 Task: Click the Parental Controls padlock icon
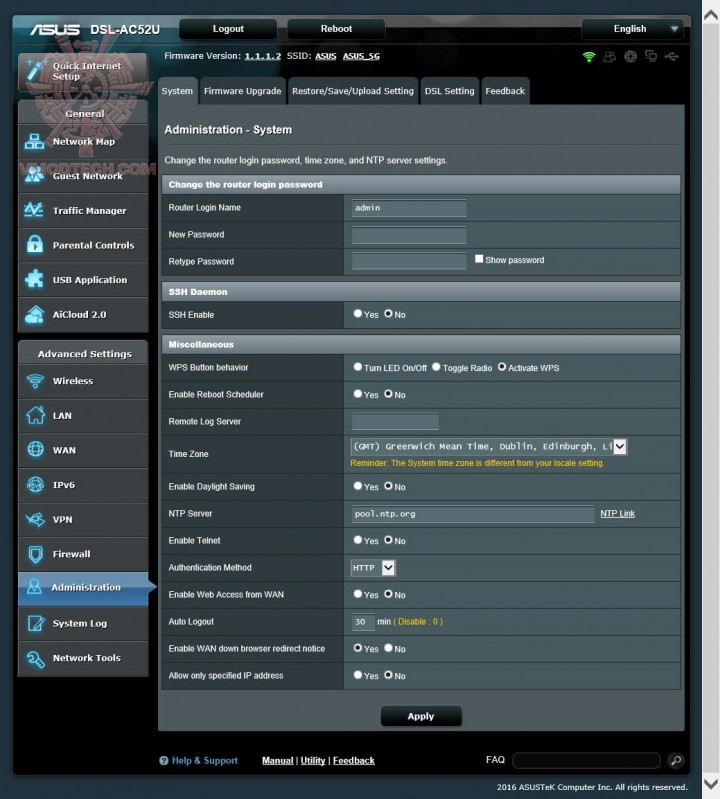[35, 245]
